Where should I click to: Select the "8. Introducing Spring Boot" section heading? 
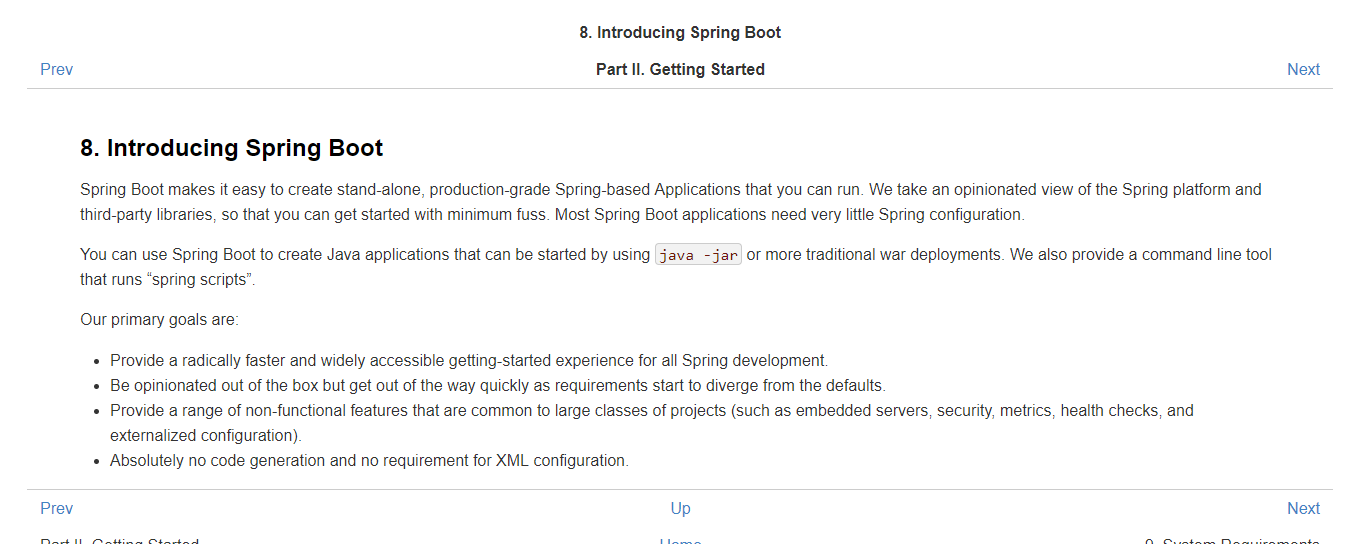tap(232, 148)
